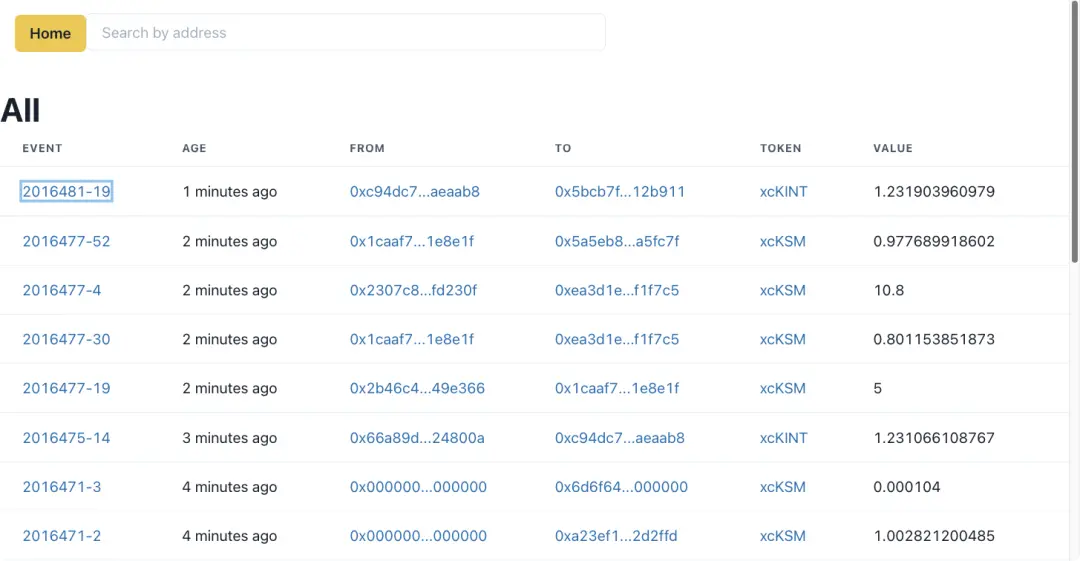Viewport: 1080px width, 561px height.
Task: Open event 2016477-52 details
Action: [x=66, y=241]
